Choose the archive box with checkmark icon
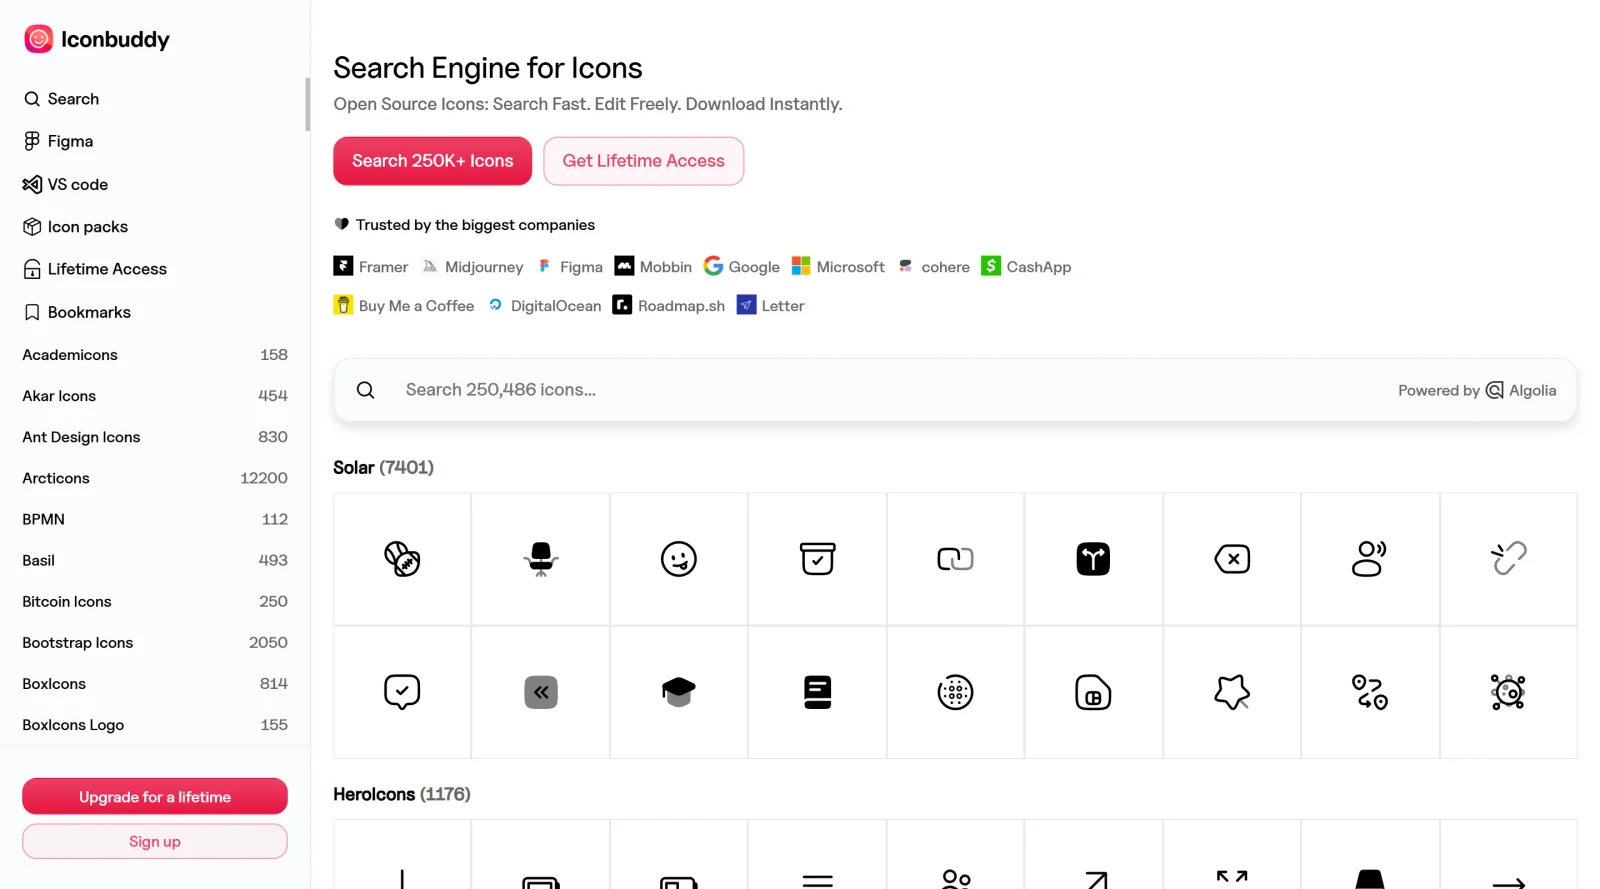 (x=817, y=559)
